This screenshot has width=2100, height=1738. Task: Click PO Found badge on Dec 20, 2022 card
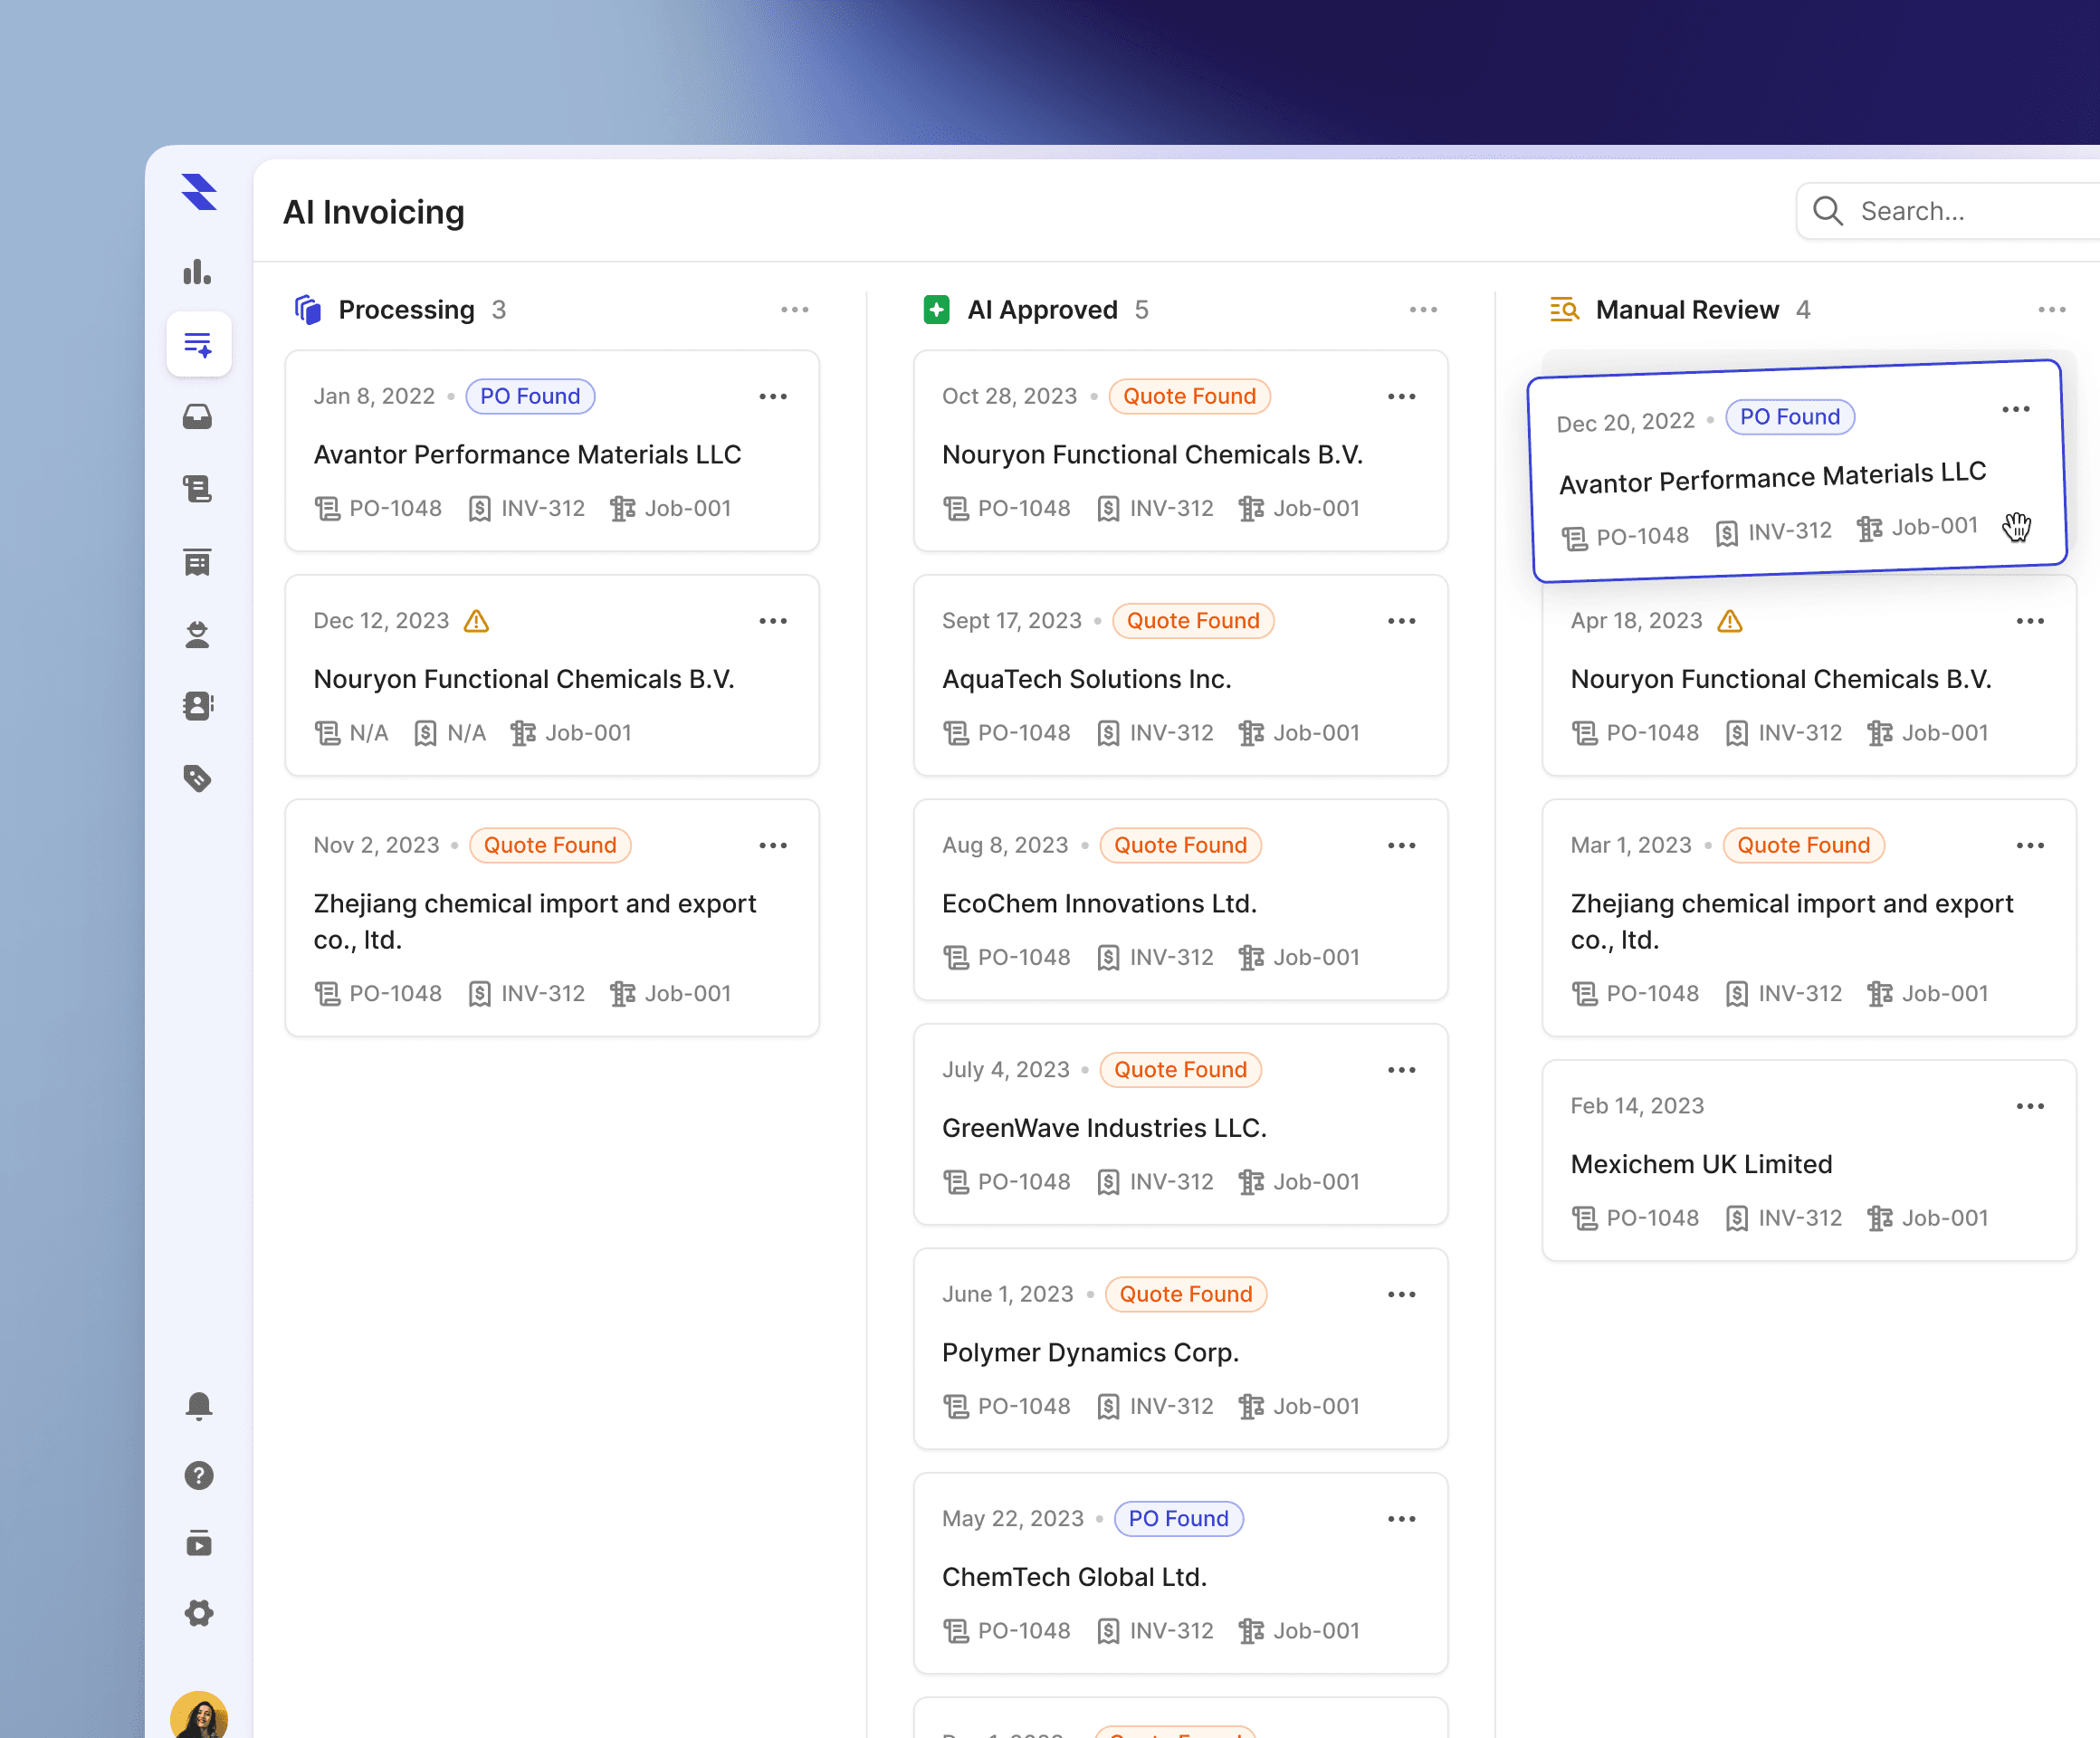point(1790,417)
